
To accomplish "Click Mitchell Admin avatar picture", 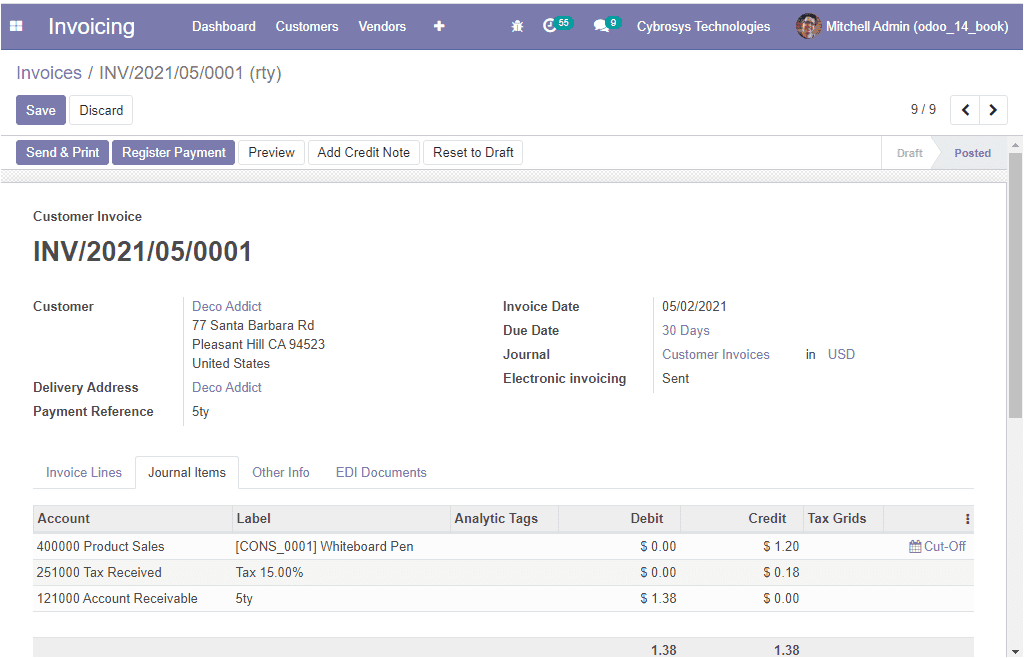I will click(808, 26).
